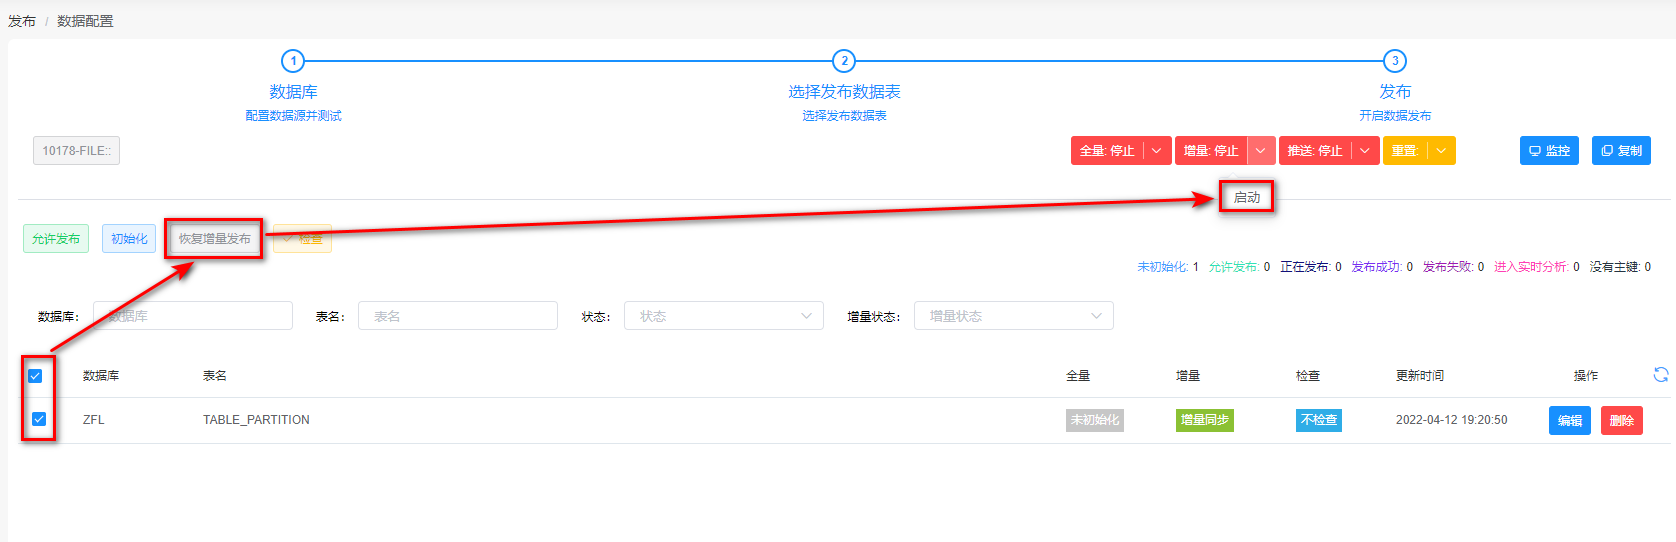Image resolution: width=1676 pixels, height=542 pixels.
Task: Open the 增量: 停止 dropdown arrow
Action: click(1261, 151)
